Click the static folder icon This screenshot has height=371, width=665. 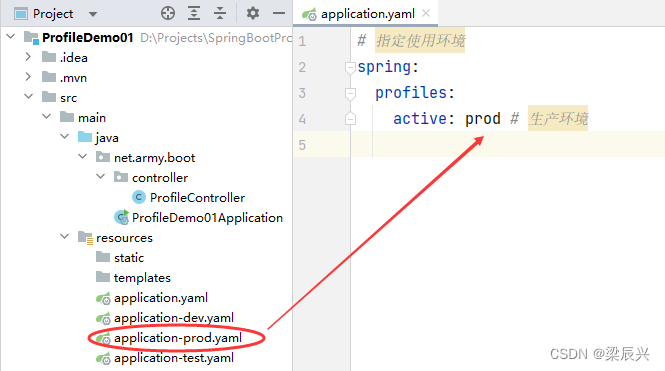103,257
